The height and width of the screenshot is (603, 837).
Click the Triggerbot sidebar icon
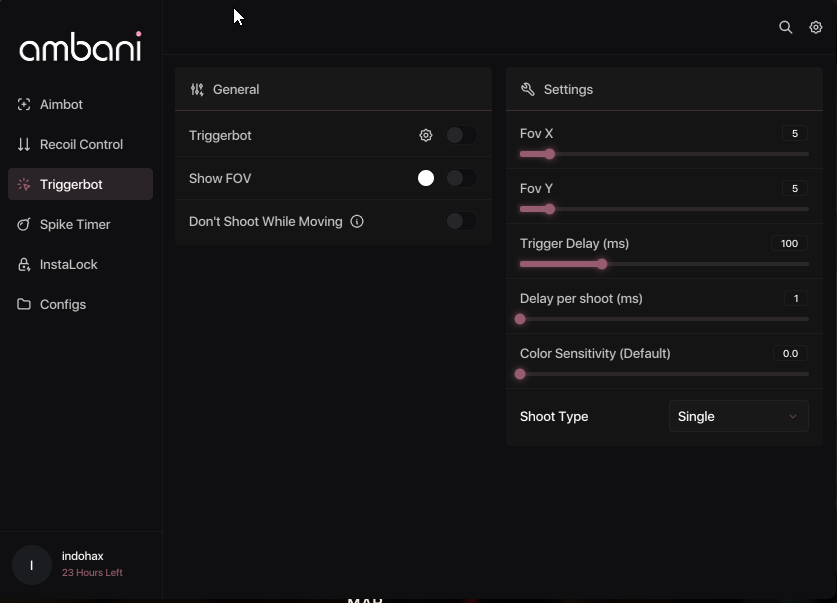(x=24, y=185)
